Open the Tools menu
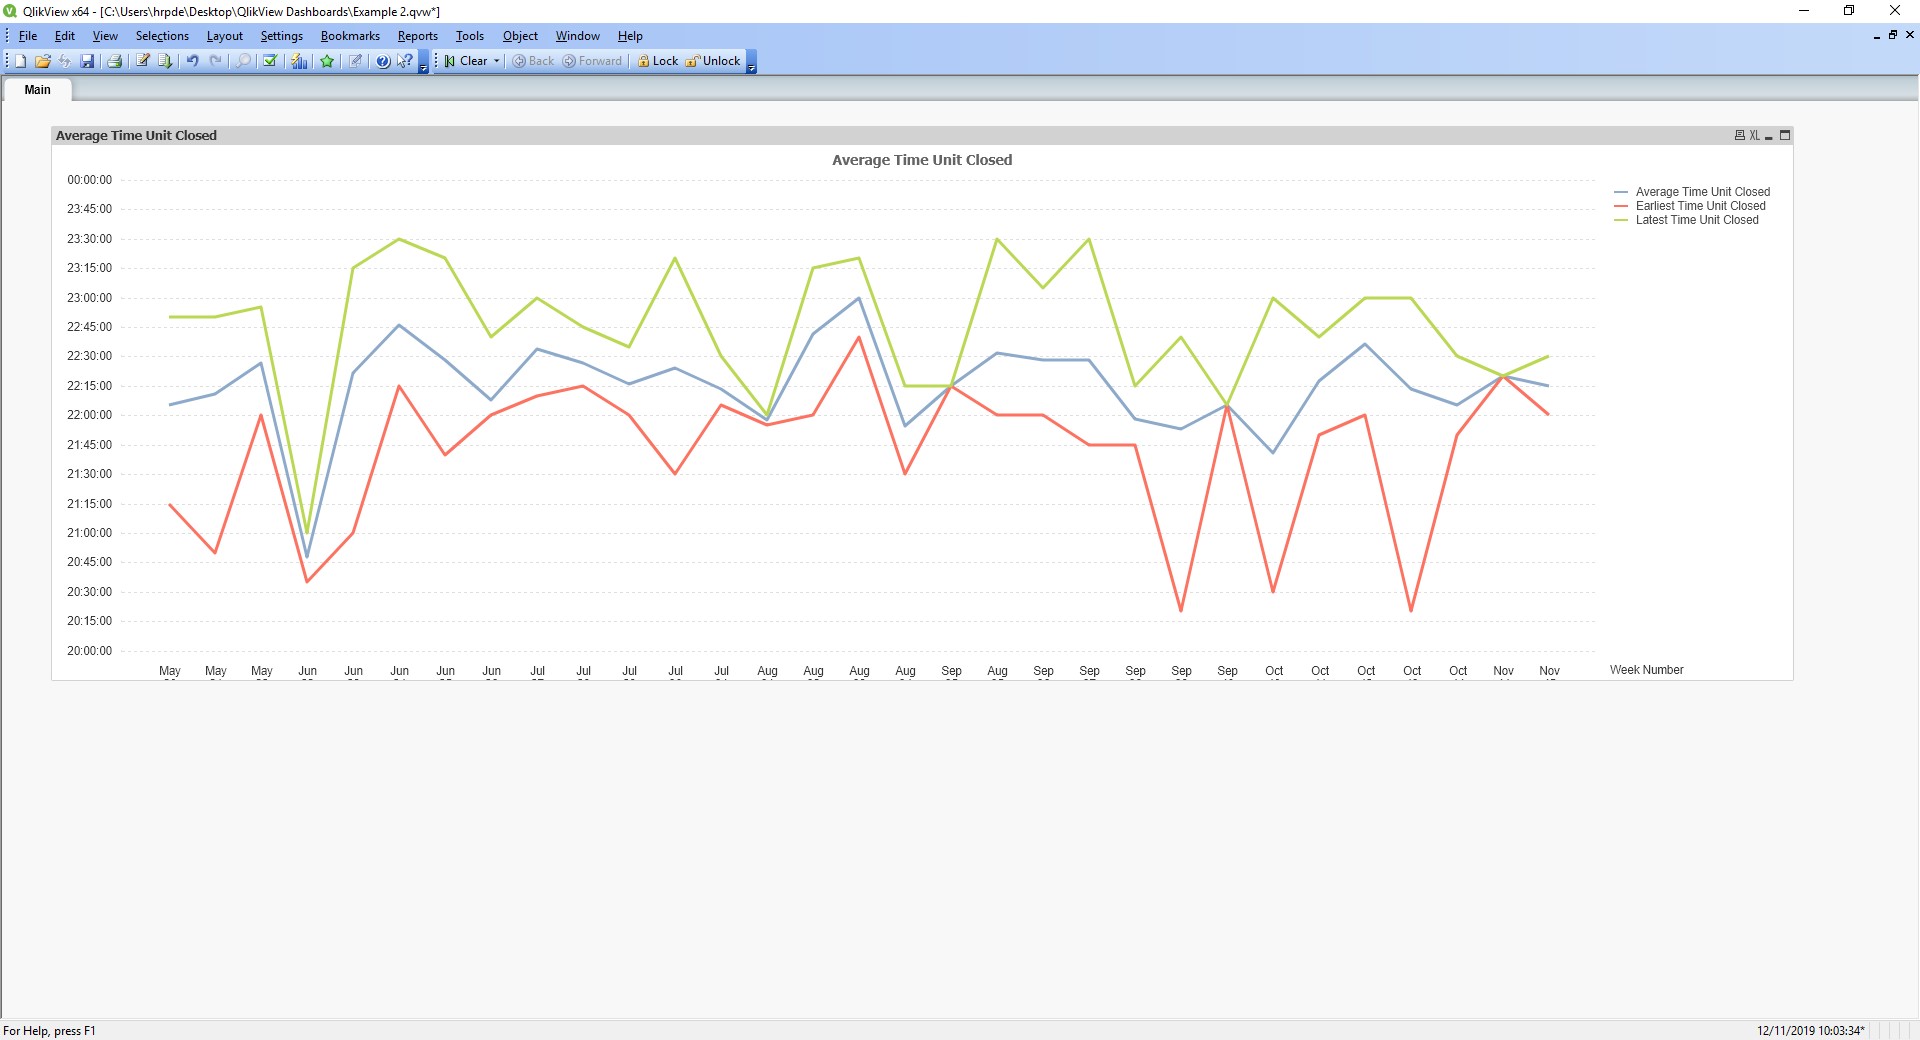This screenshot has height=1040, width=1920. pyautogui.click(x=470, y=36)
